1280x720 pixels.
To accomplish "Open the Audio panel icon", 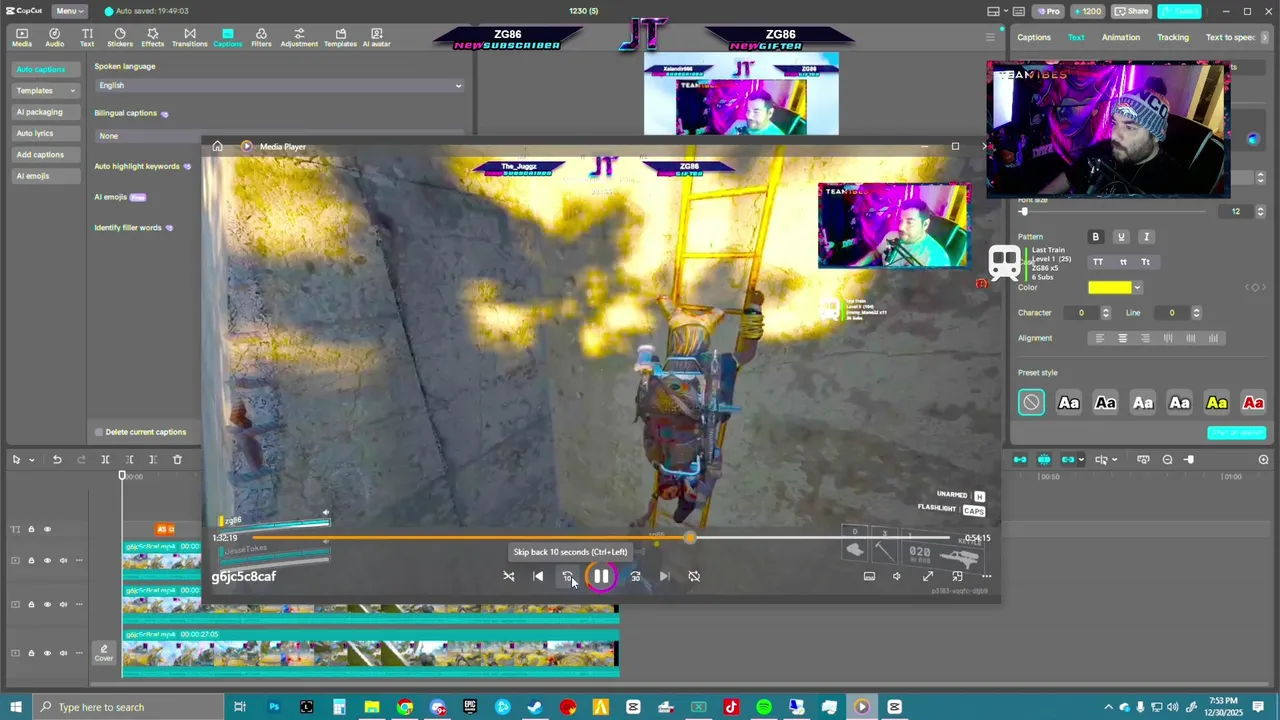I will tap(55, 38).
